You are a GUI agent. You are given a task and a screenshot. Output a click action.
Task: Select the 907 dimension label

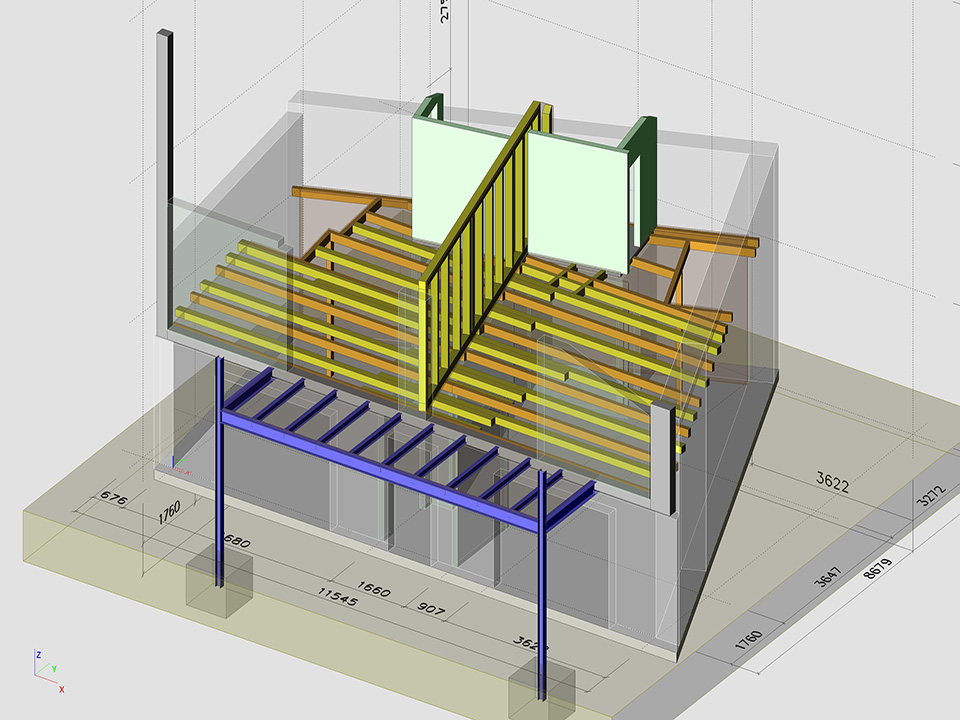click(x=431, y=608)
